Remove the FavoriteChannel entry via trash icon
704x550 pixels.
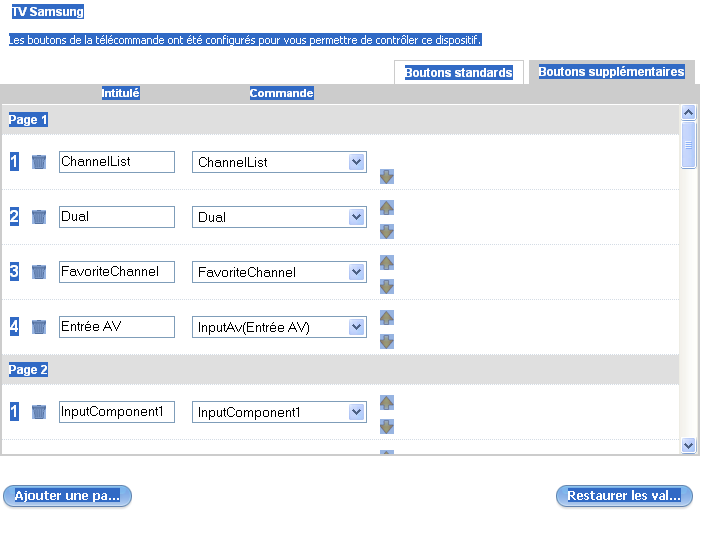pos(39,272)
